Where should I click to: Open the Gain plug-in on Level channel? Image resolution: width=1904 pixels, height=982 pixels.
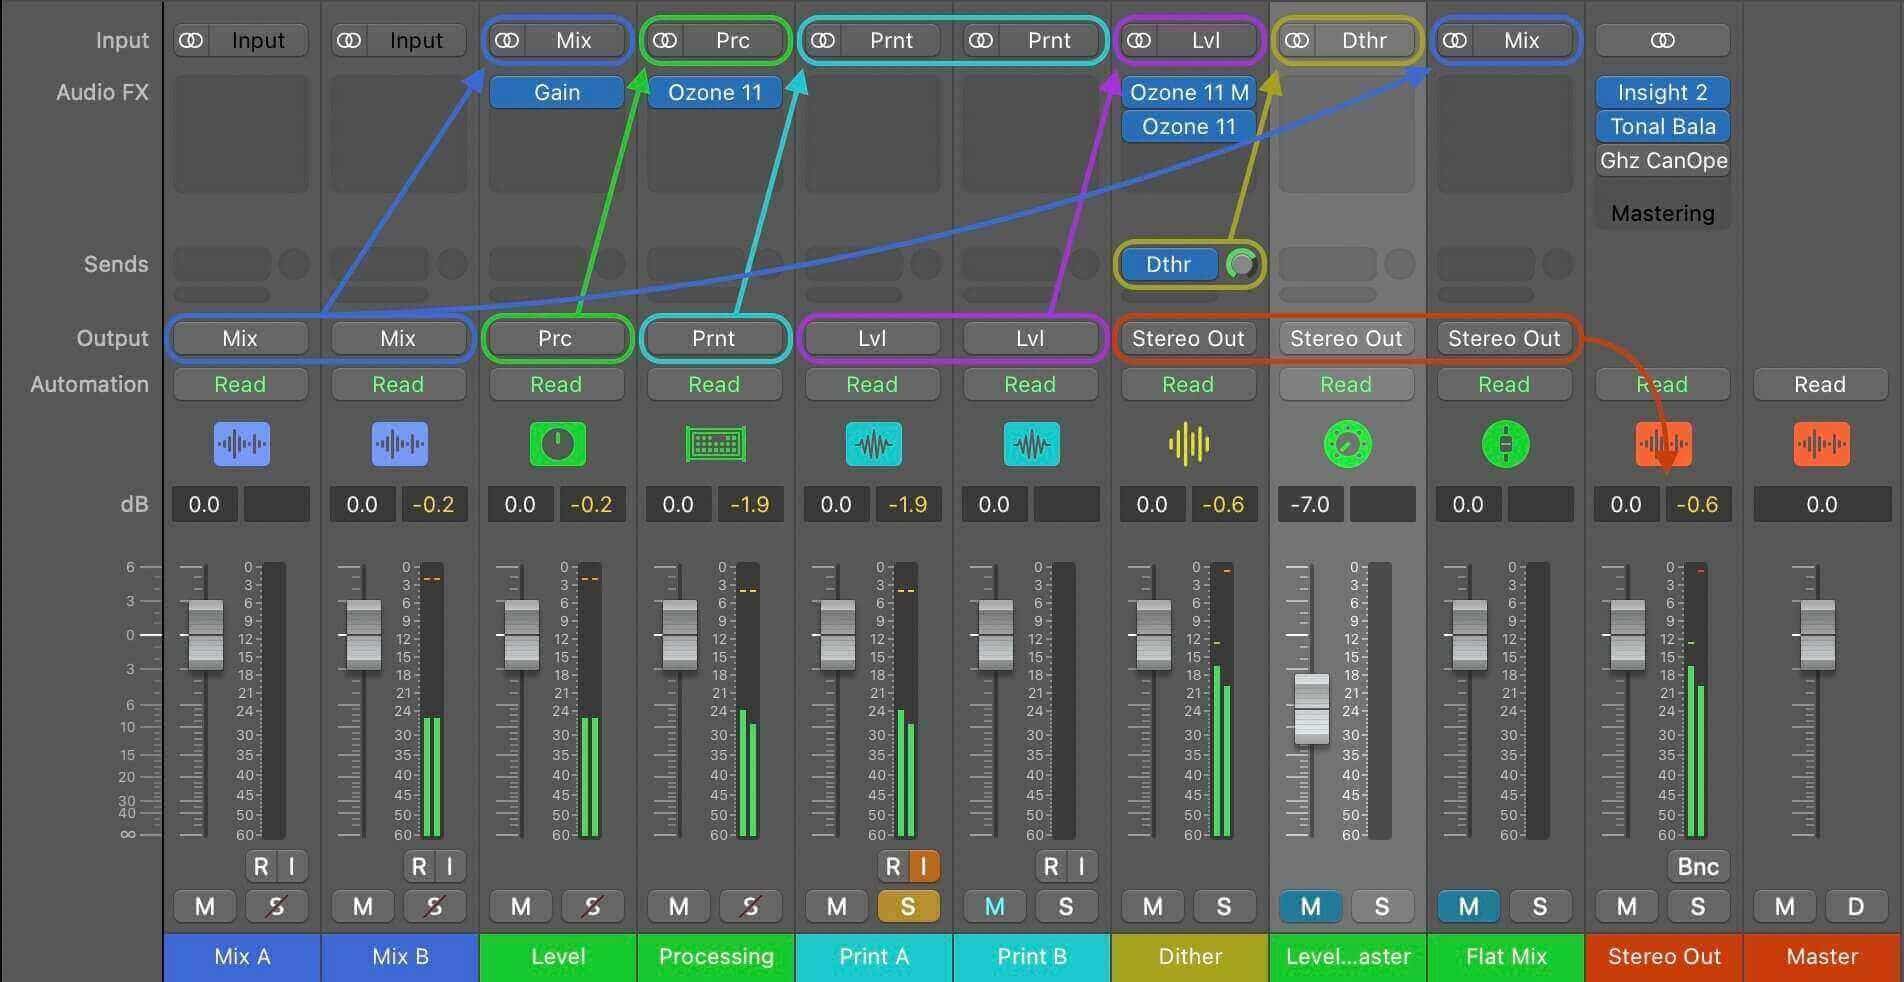pos(556,93)
